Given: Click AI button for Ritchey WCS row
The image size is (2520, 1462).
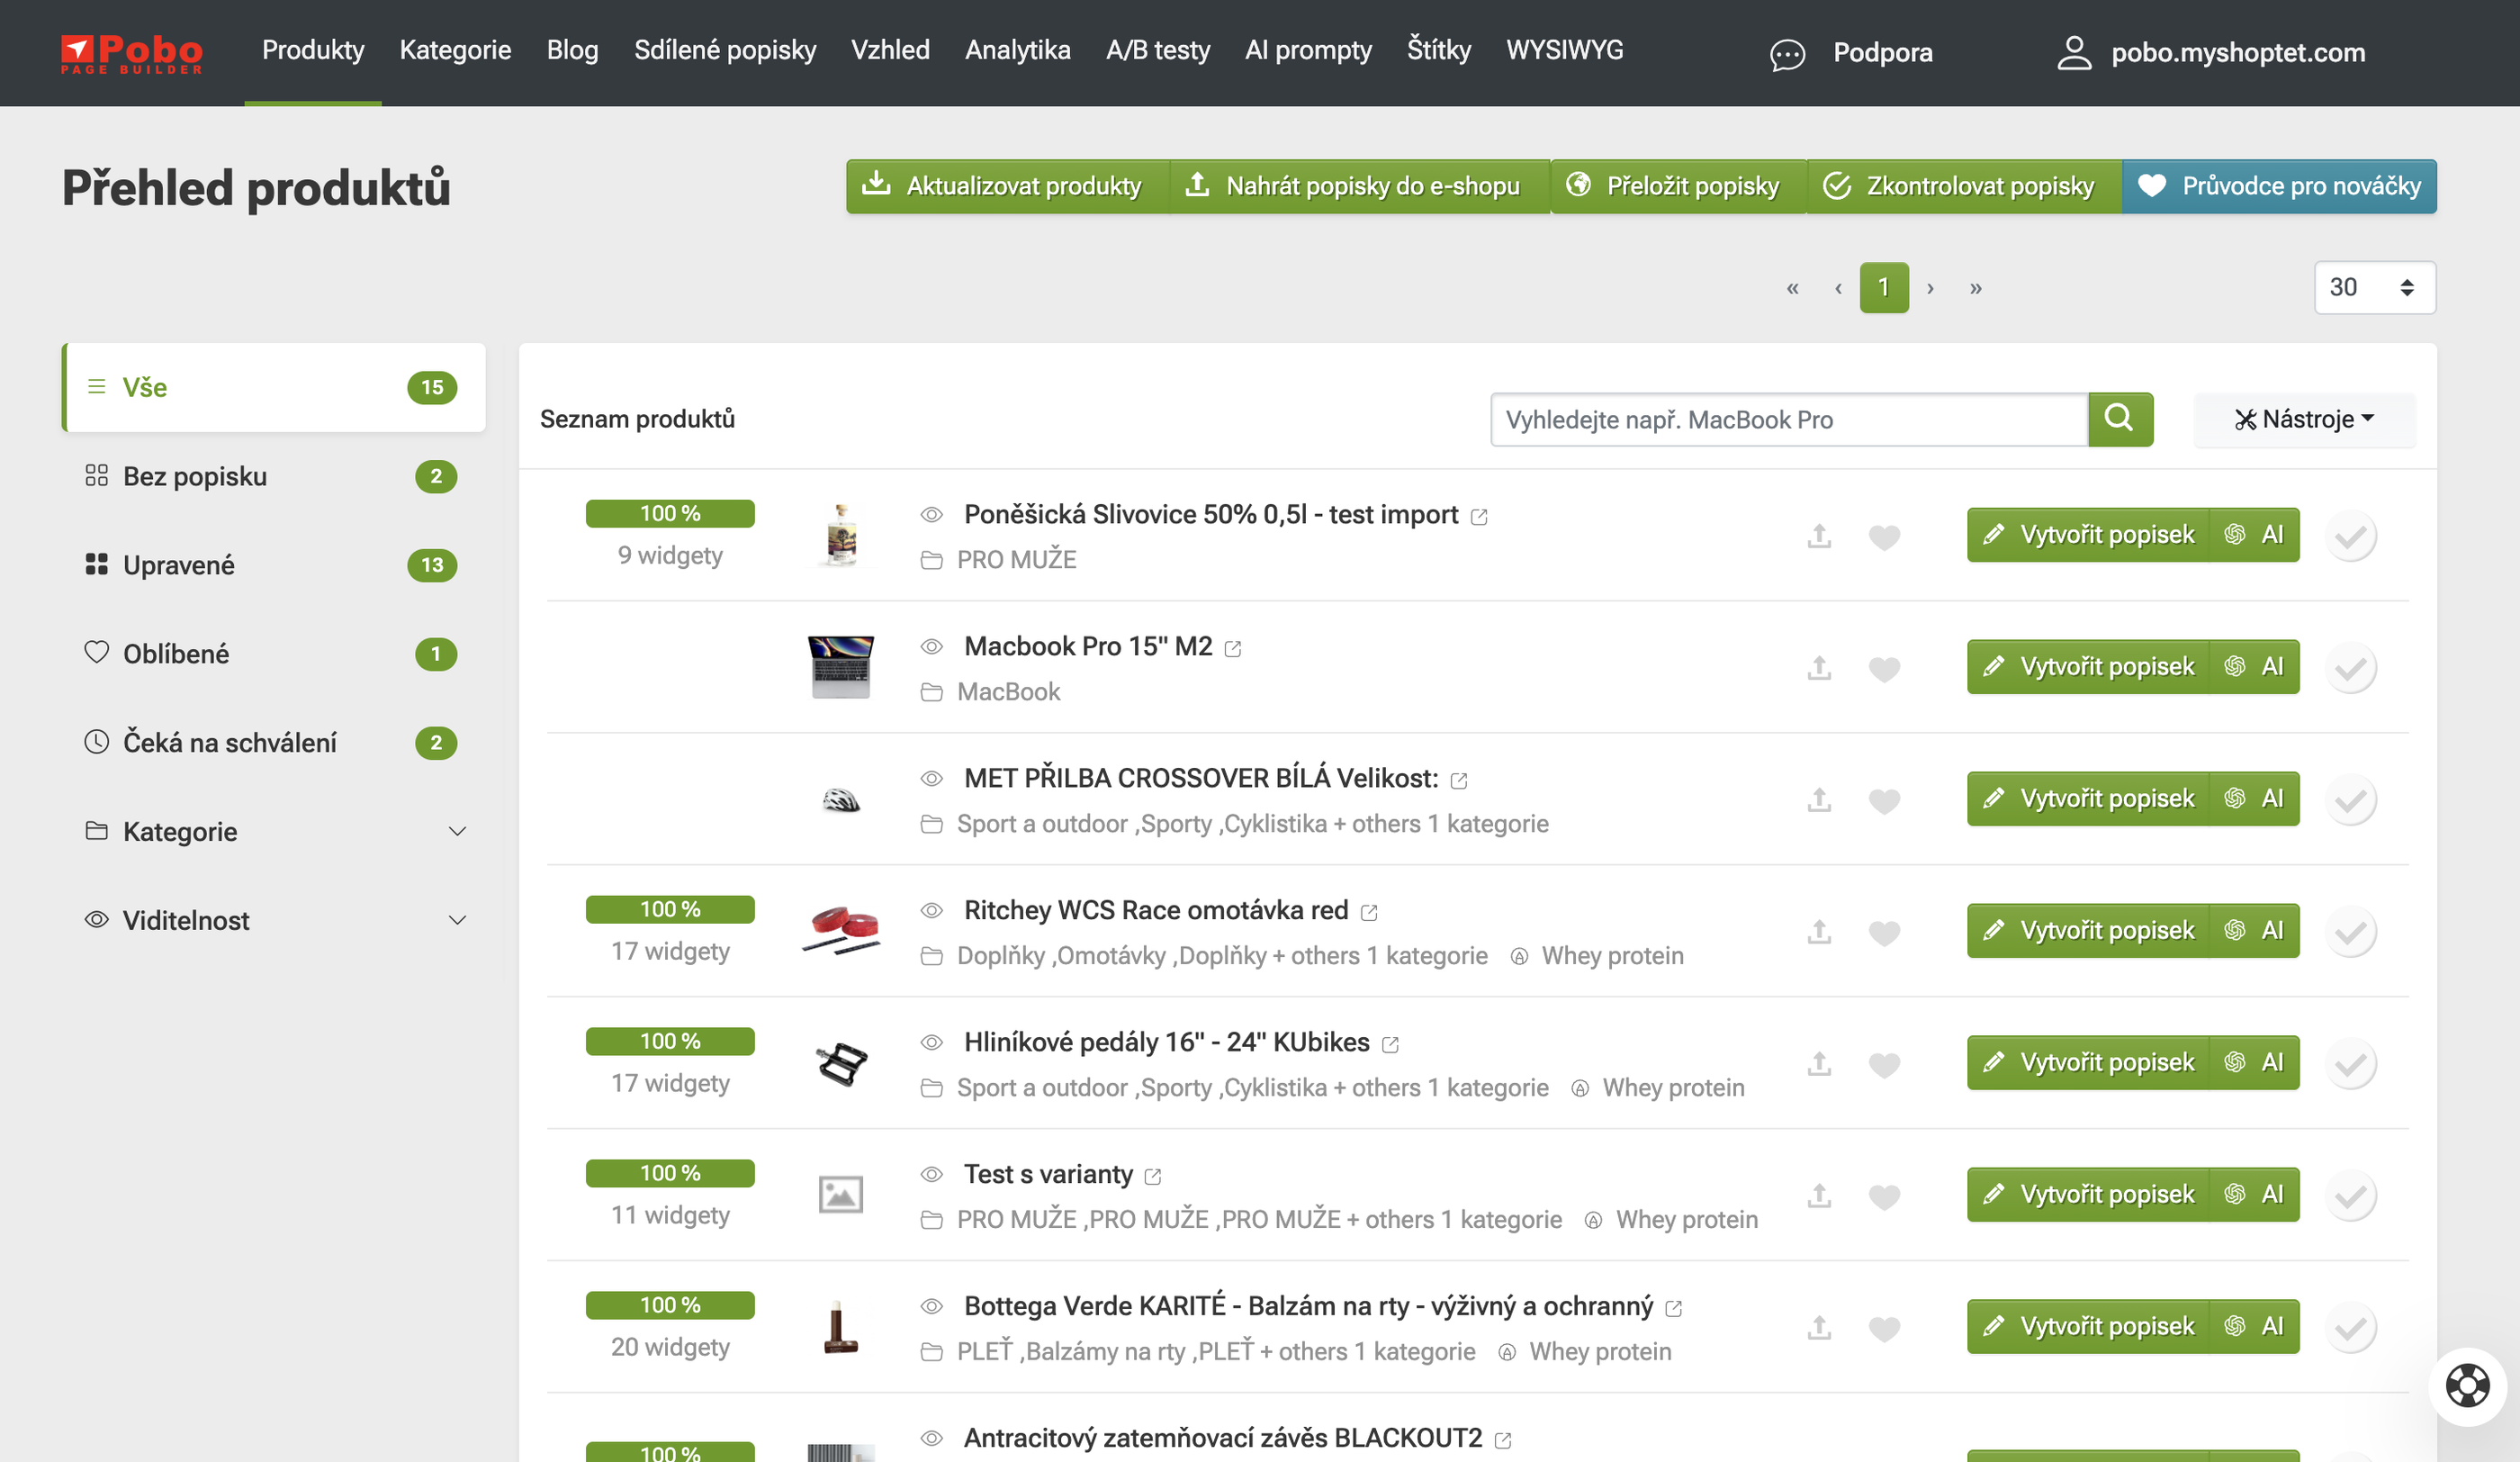Looking at the screenshot, I should [x=2255, y=931].
